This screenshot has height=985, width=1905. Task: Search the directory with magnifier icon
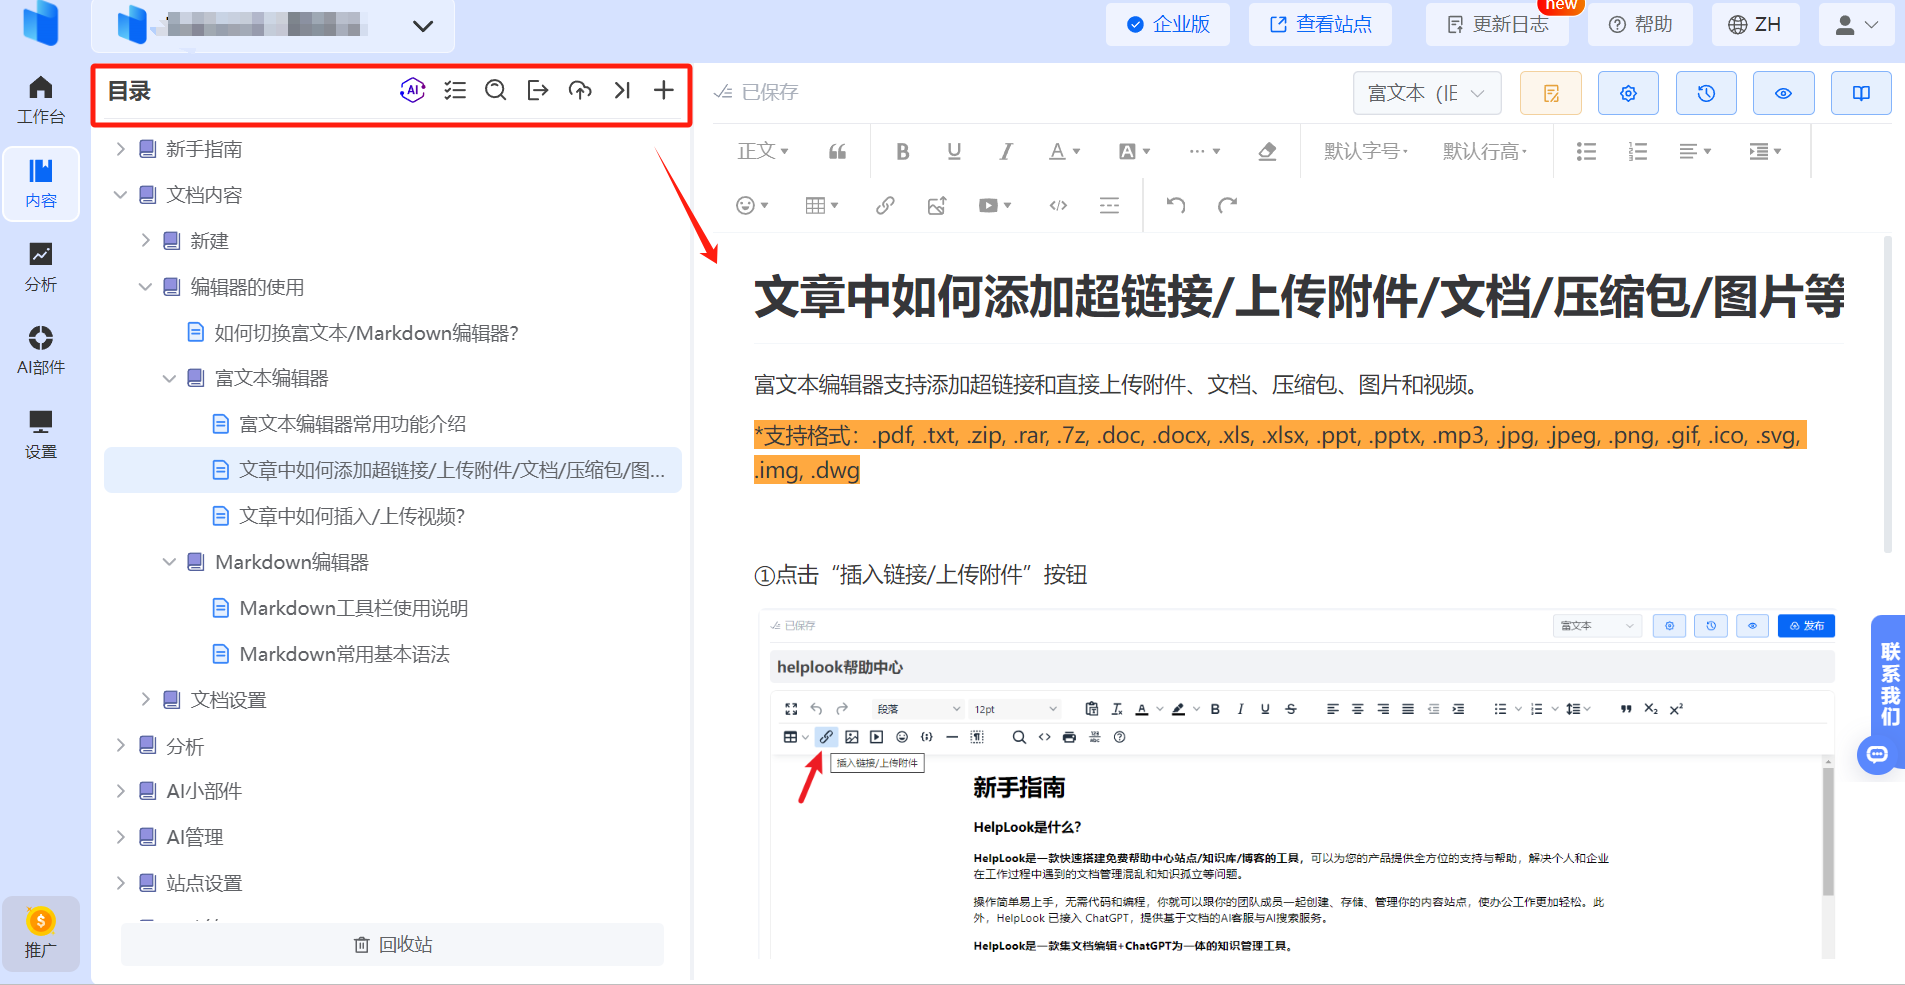tap(496, 91)
